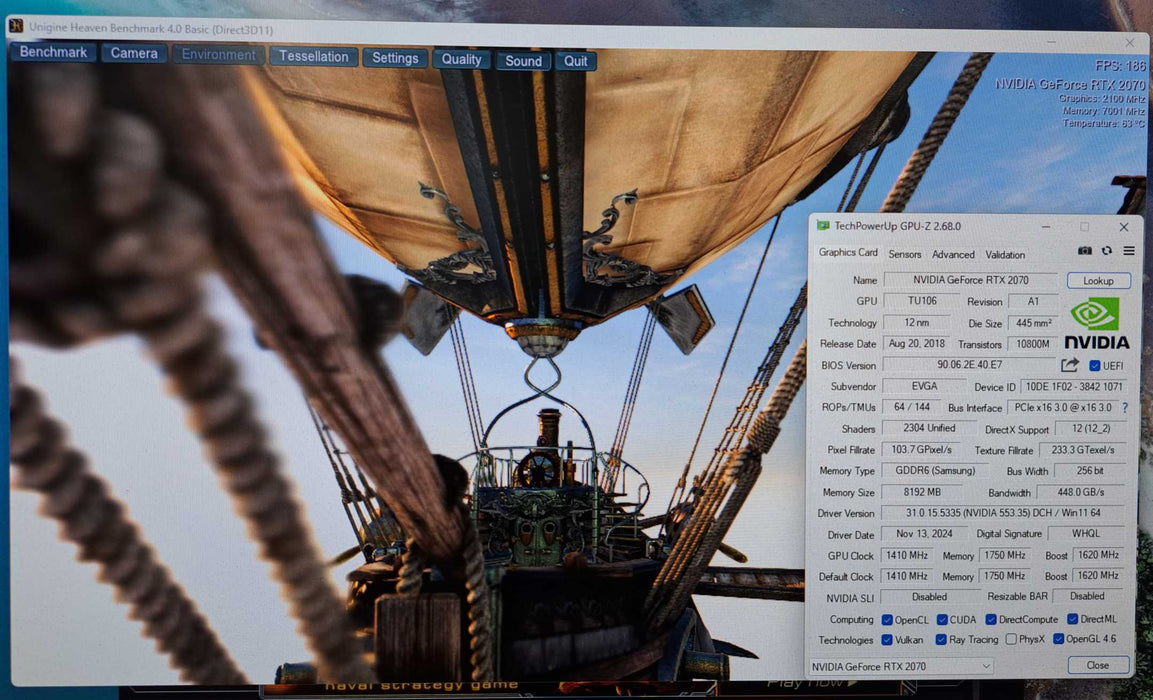The height and width of the screenshot is (700, 1153).
Task: Toggle the CUDA checkbox
Action: click(x=942, y=619)
